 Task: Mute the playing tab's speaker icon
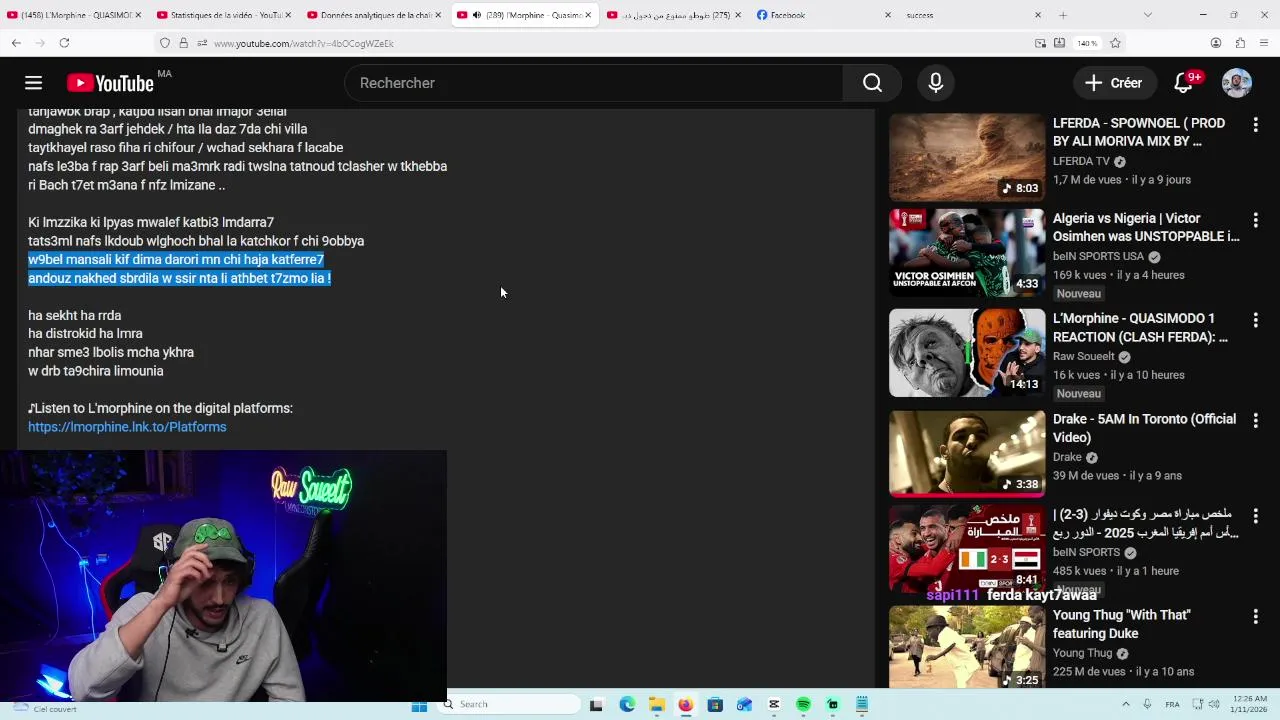pyautogui.click(x=476, y=15)
